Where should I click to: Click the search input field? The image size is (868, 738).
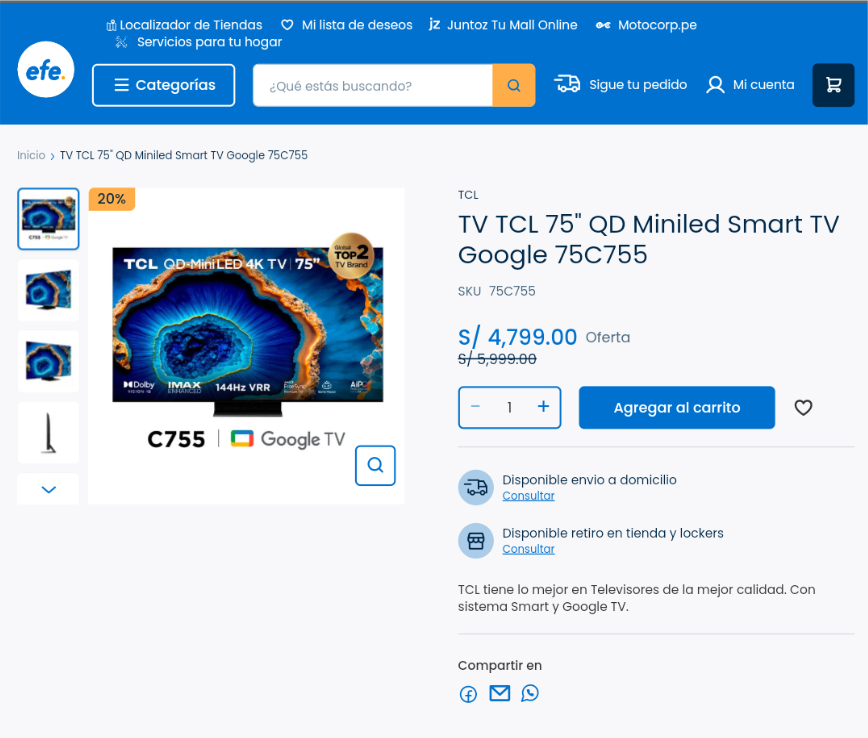(x=380, y=85)
